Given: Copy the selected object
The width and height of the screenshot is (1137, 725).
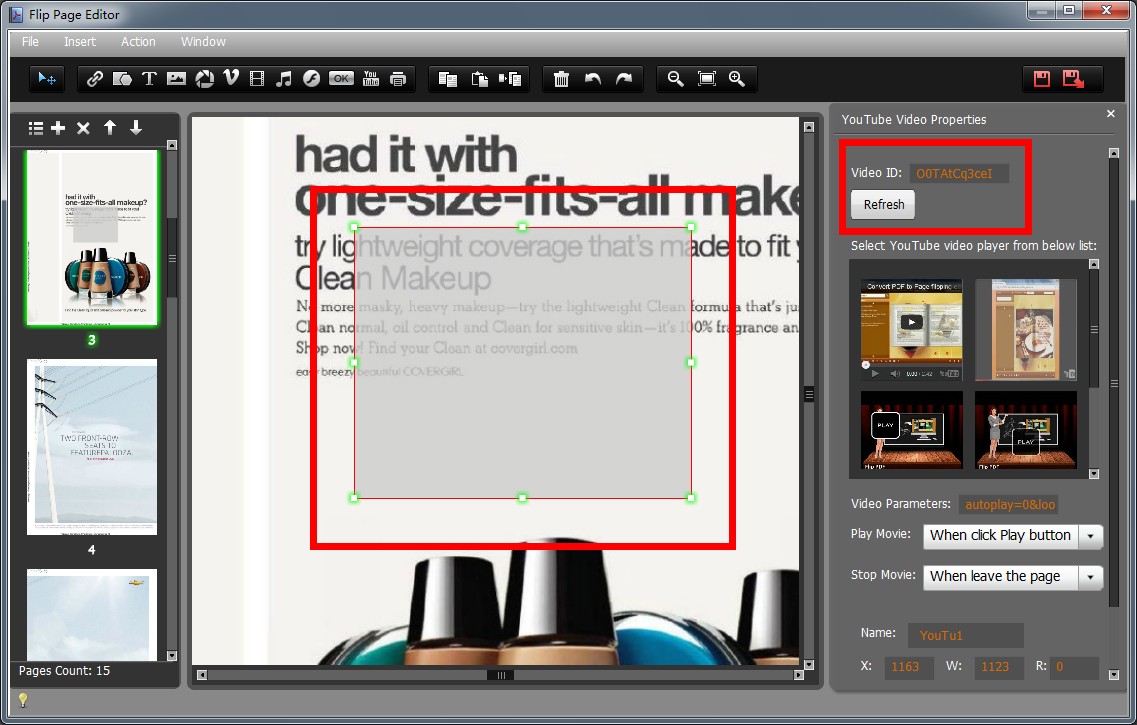Looking at the screenshot, I should coord(447,79).
